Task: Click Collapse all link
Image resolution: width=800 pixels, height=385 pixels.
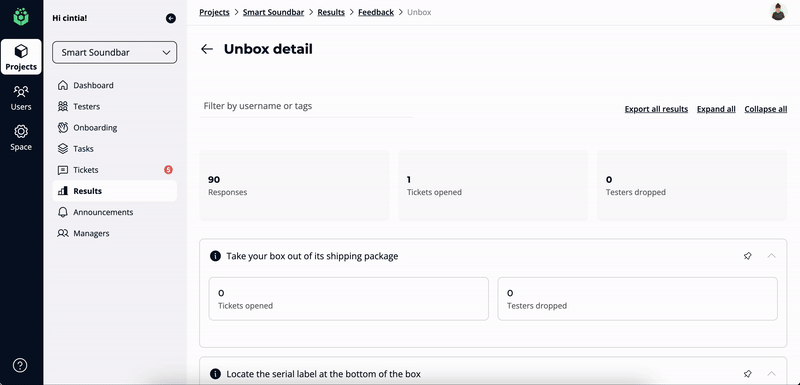Action: coord(766,109)
